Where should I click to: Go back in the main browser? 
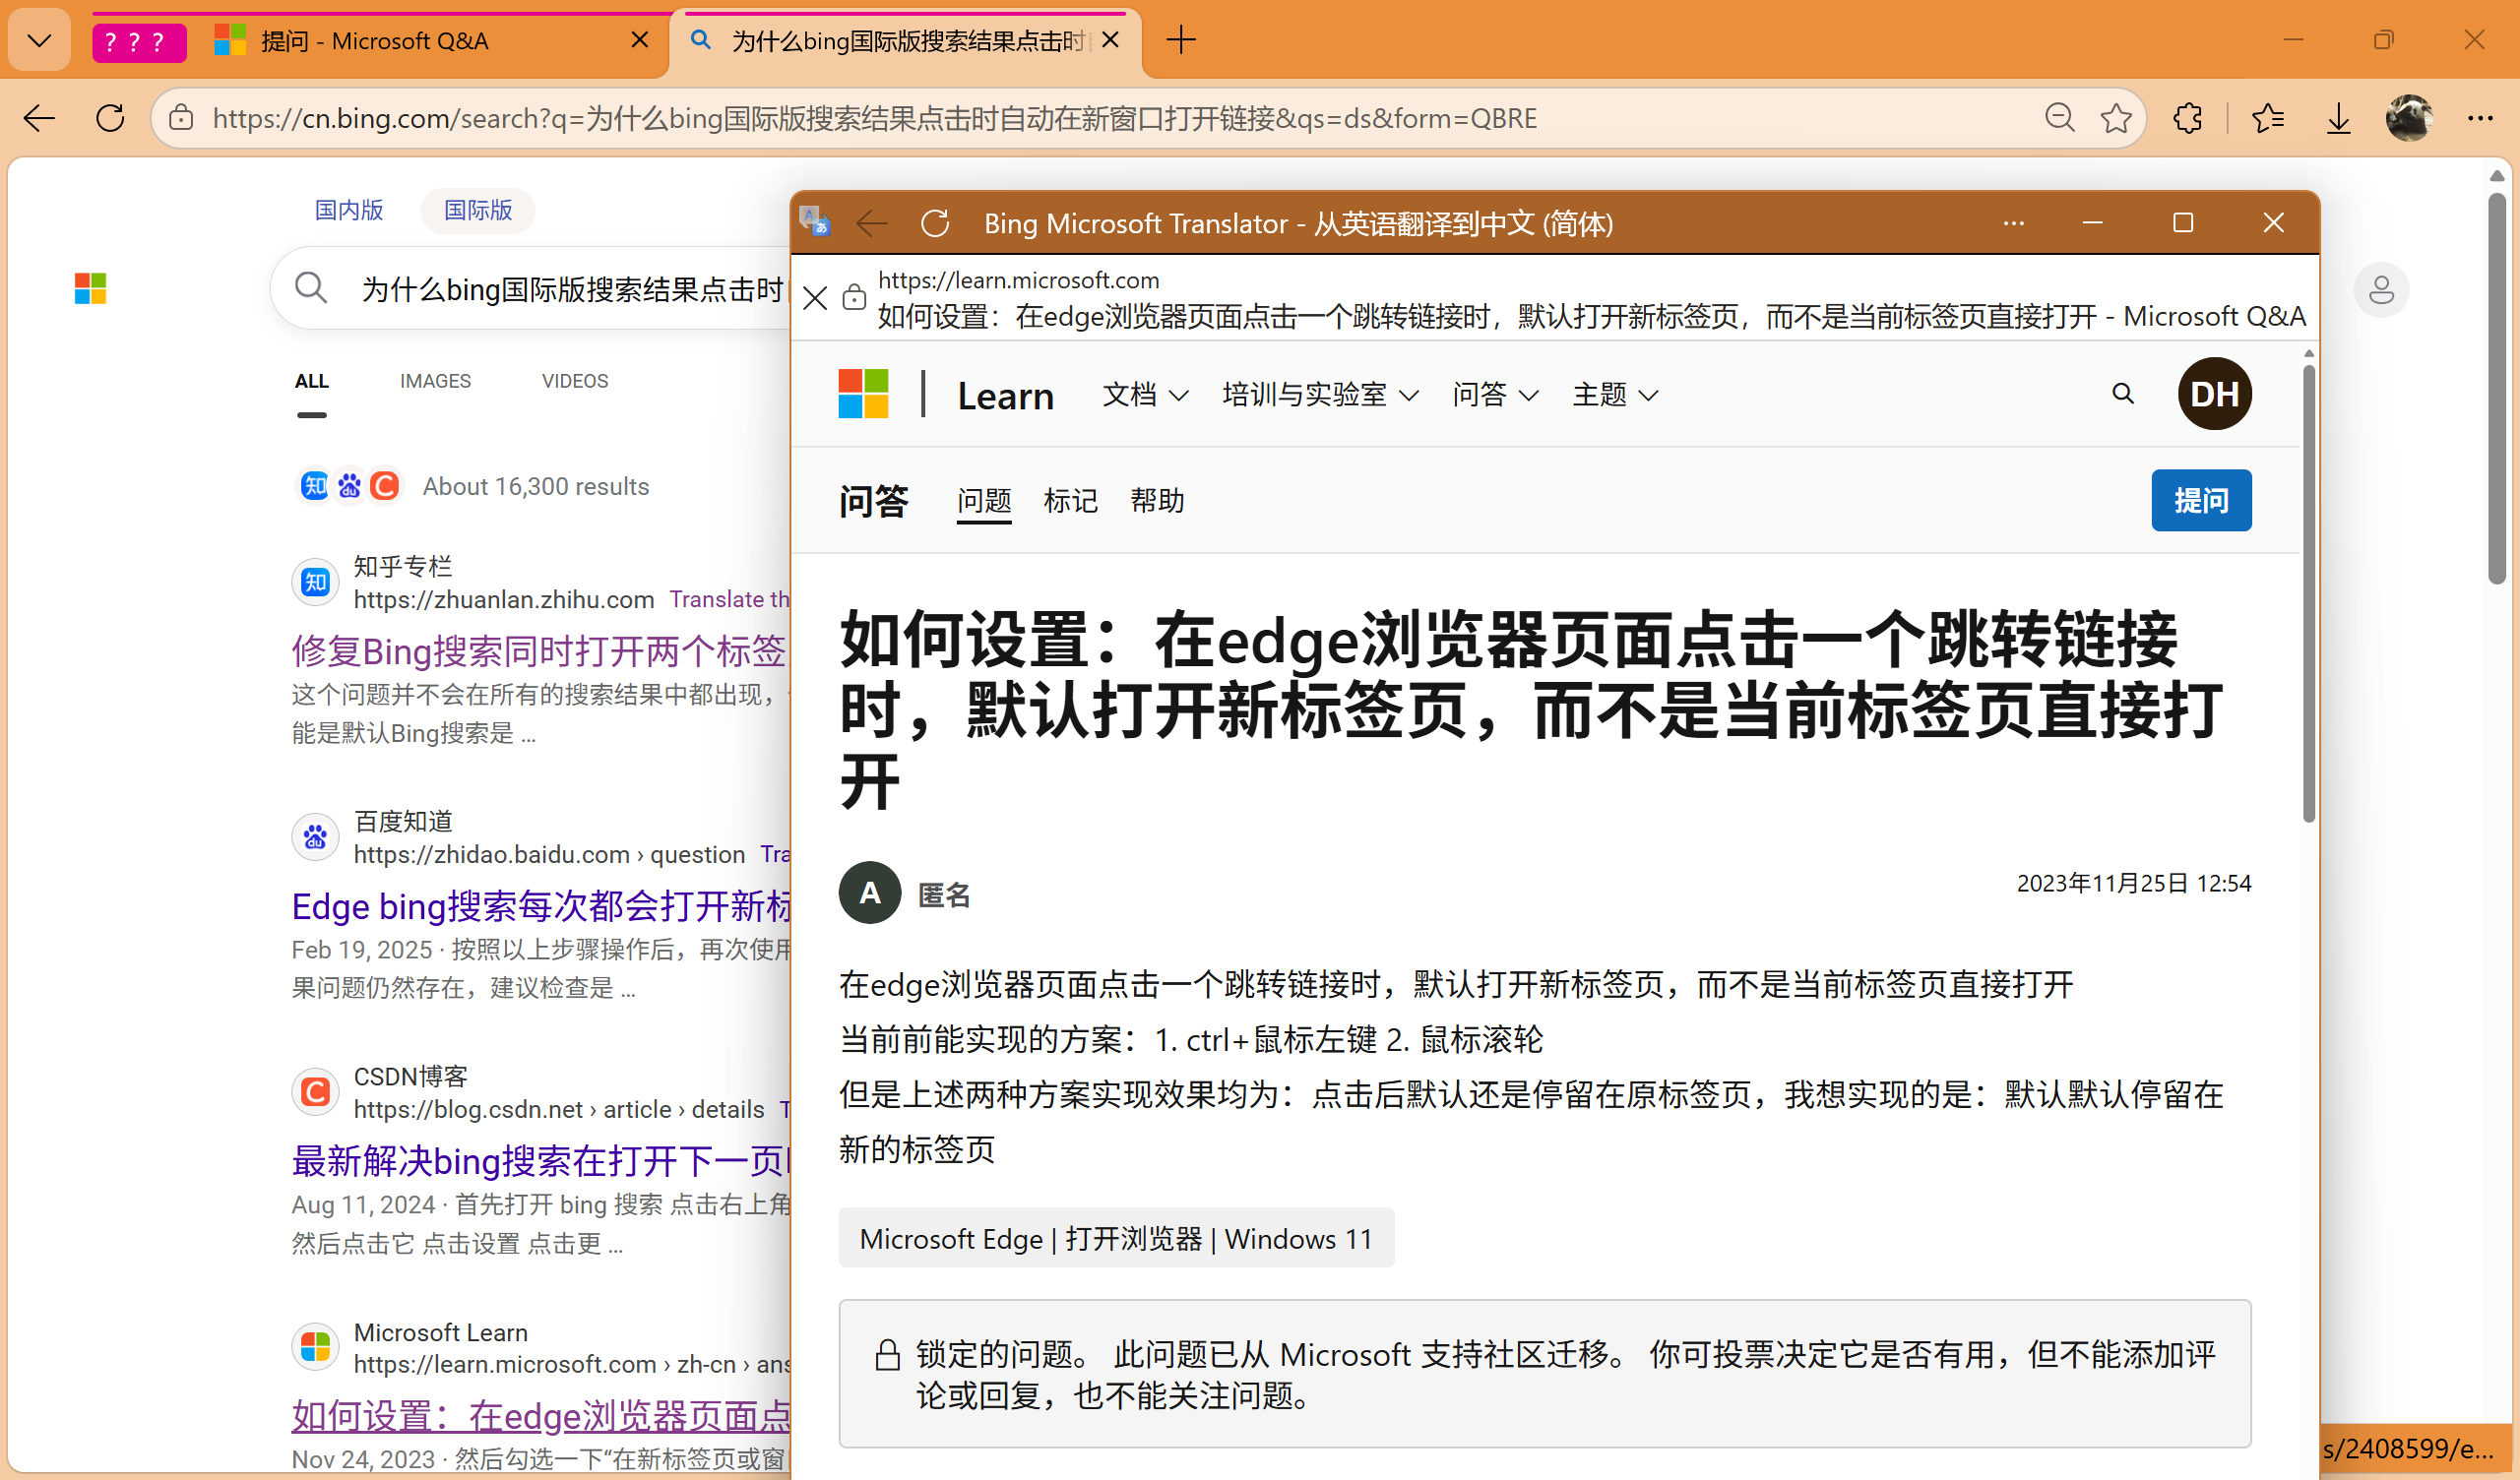click(x=39, y=118)
